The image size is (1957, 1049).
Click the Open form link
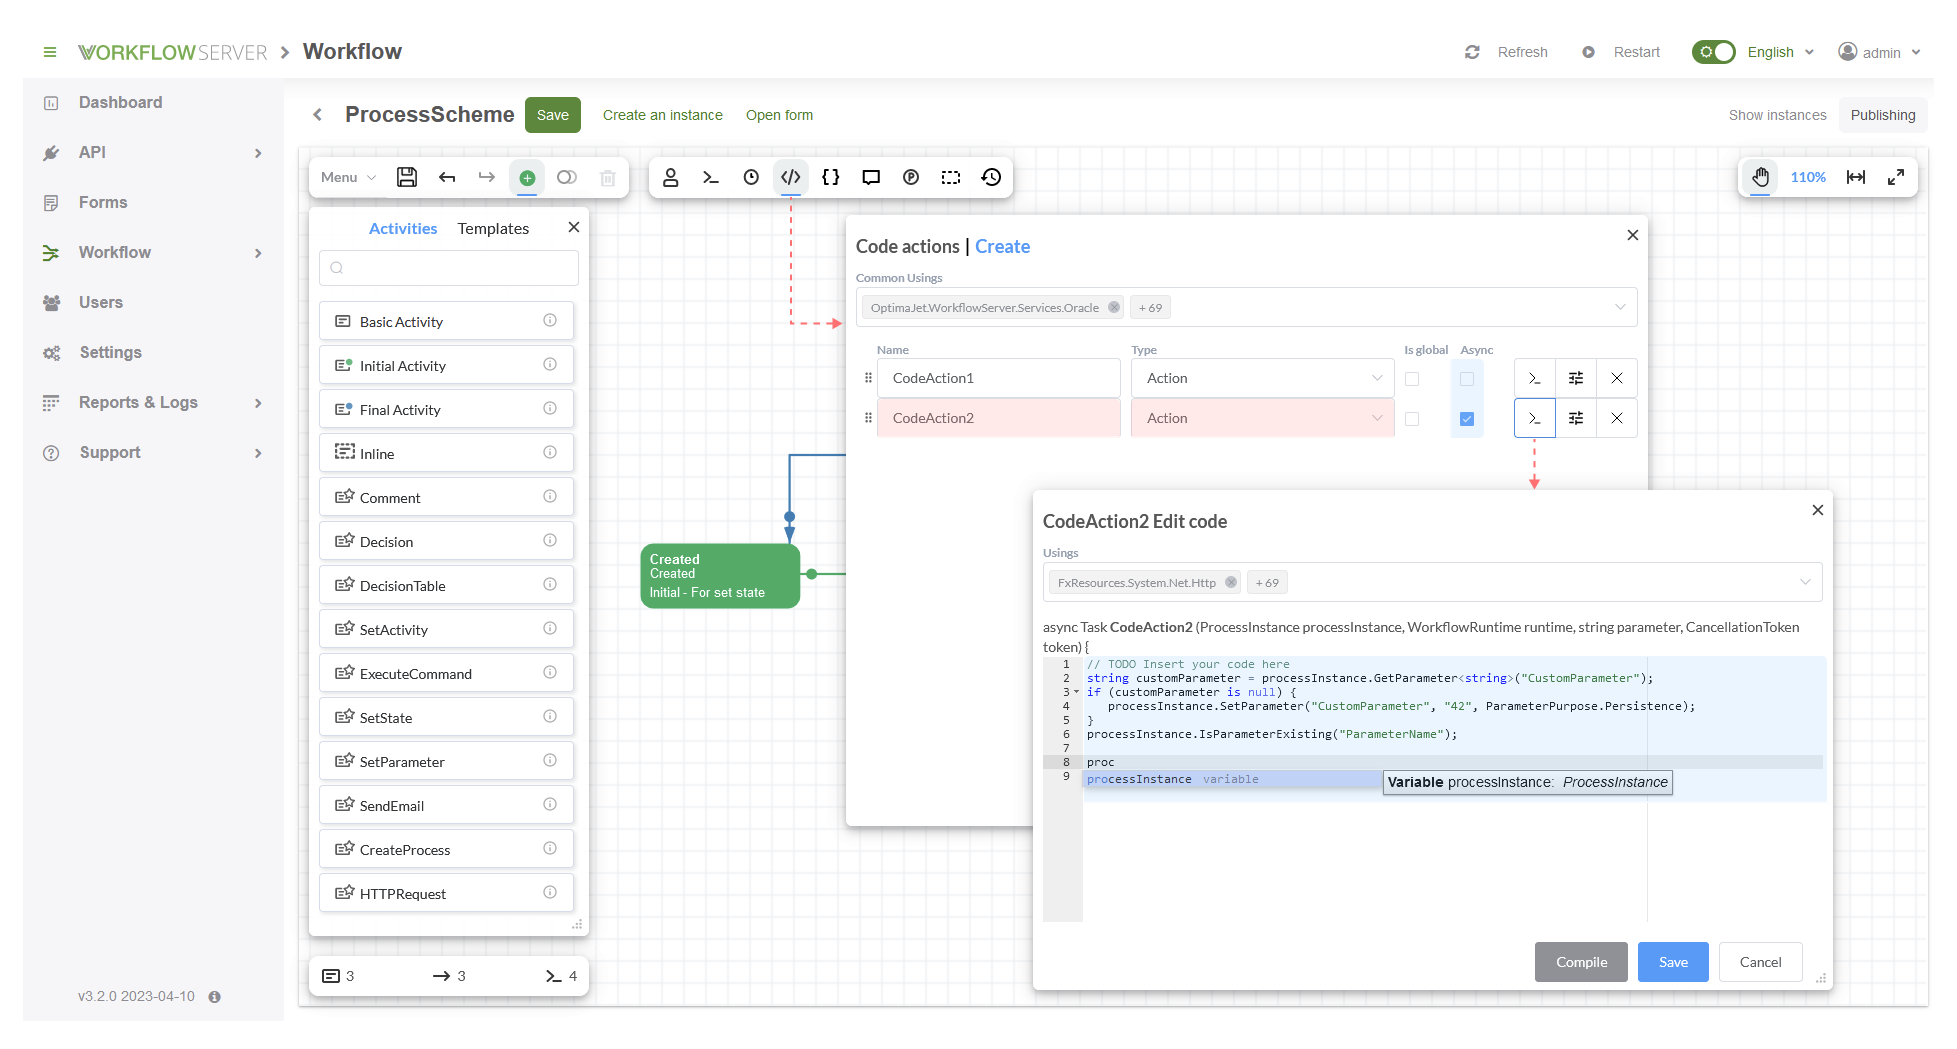[780, 115]
